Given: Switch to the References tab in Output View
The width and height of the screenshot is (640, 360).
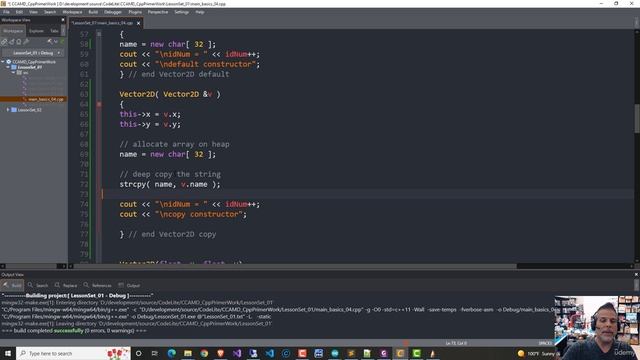Looking at the screenshot, I should tap(97, 285).
